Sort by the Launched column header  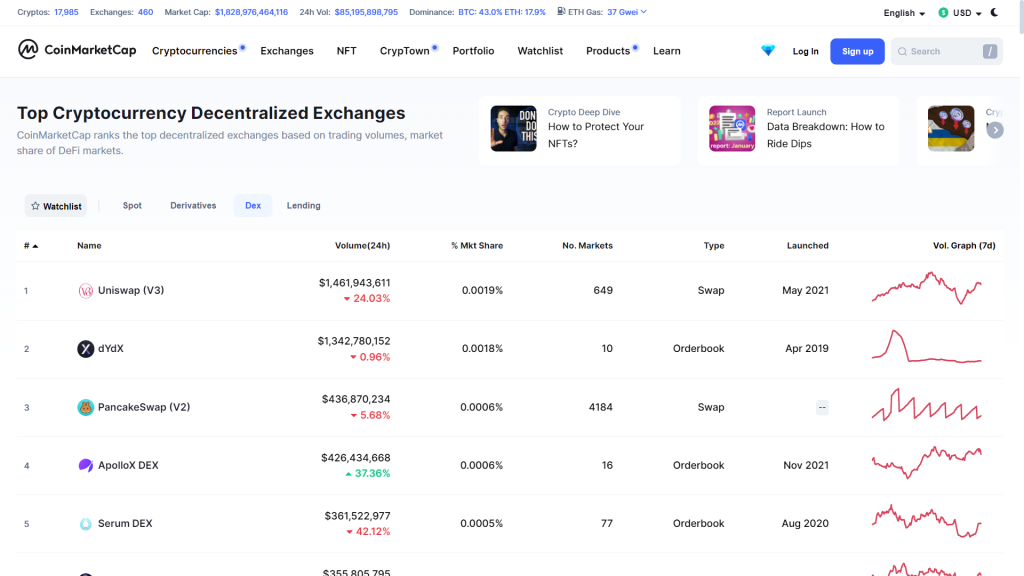807,246
